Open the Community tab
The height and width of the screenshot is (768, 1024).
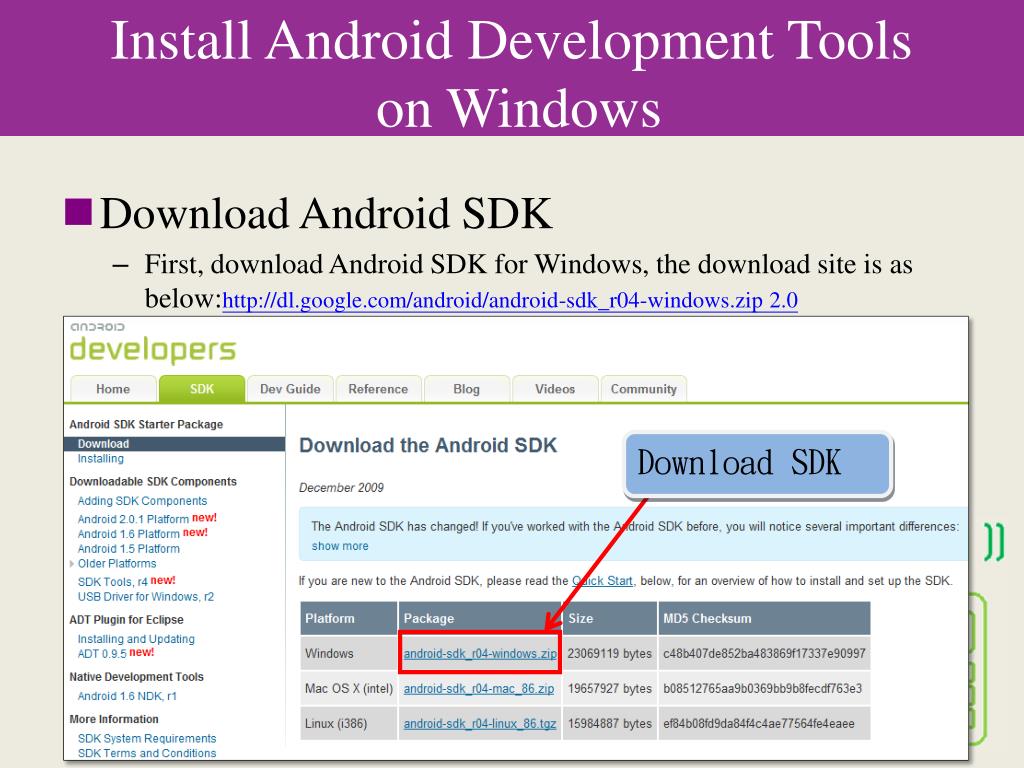[x=643, y=389]
